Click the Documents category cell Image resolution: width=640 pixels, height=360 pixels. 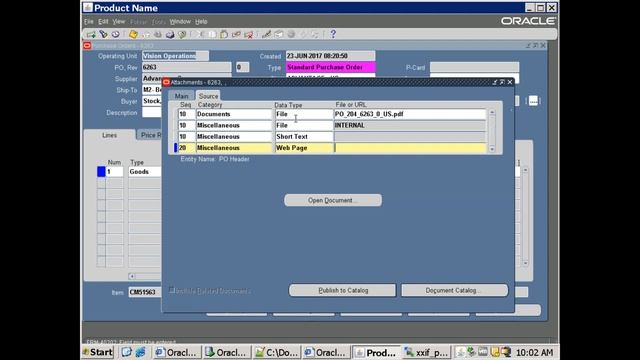tap(234, 114)
